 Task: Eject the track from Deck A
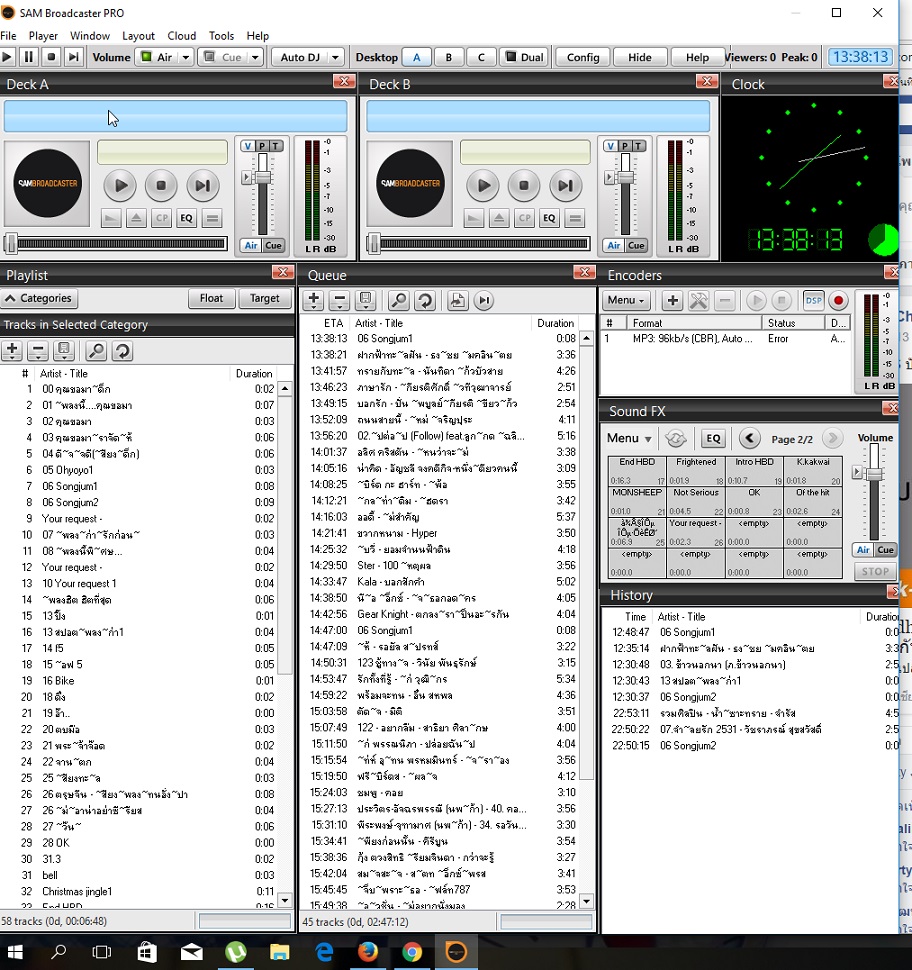136,218
